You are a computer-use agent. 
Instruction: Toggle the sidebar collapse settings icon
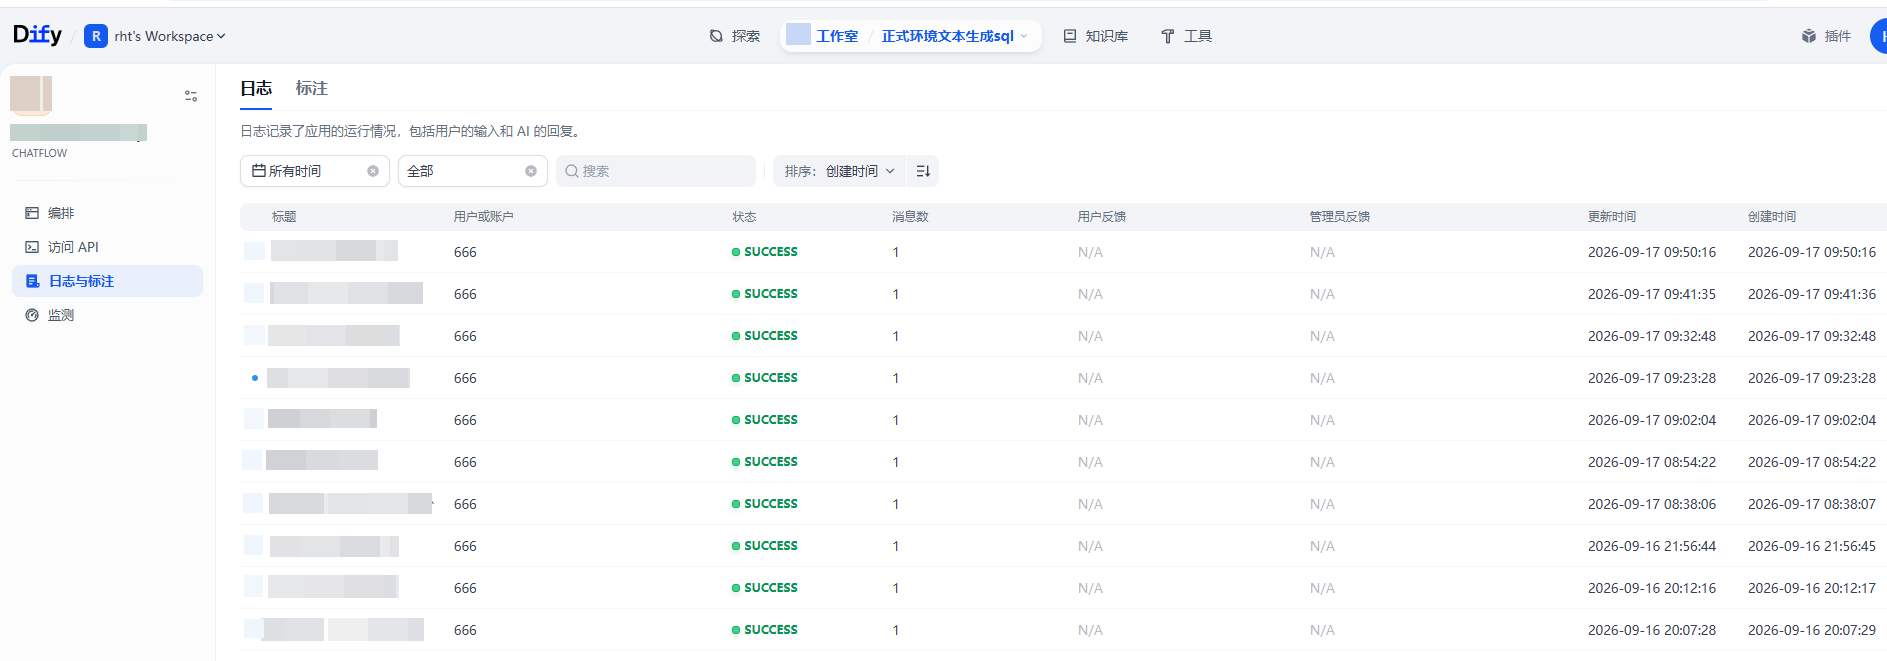(191, 96)
